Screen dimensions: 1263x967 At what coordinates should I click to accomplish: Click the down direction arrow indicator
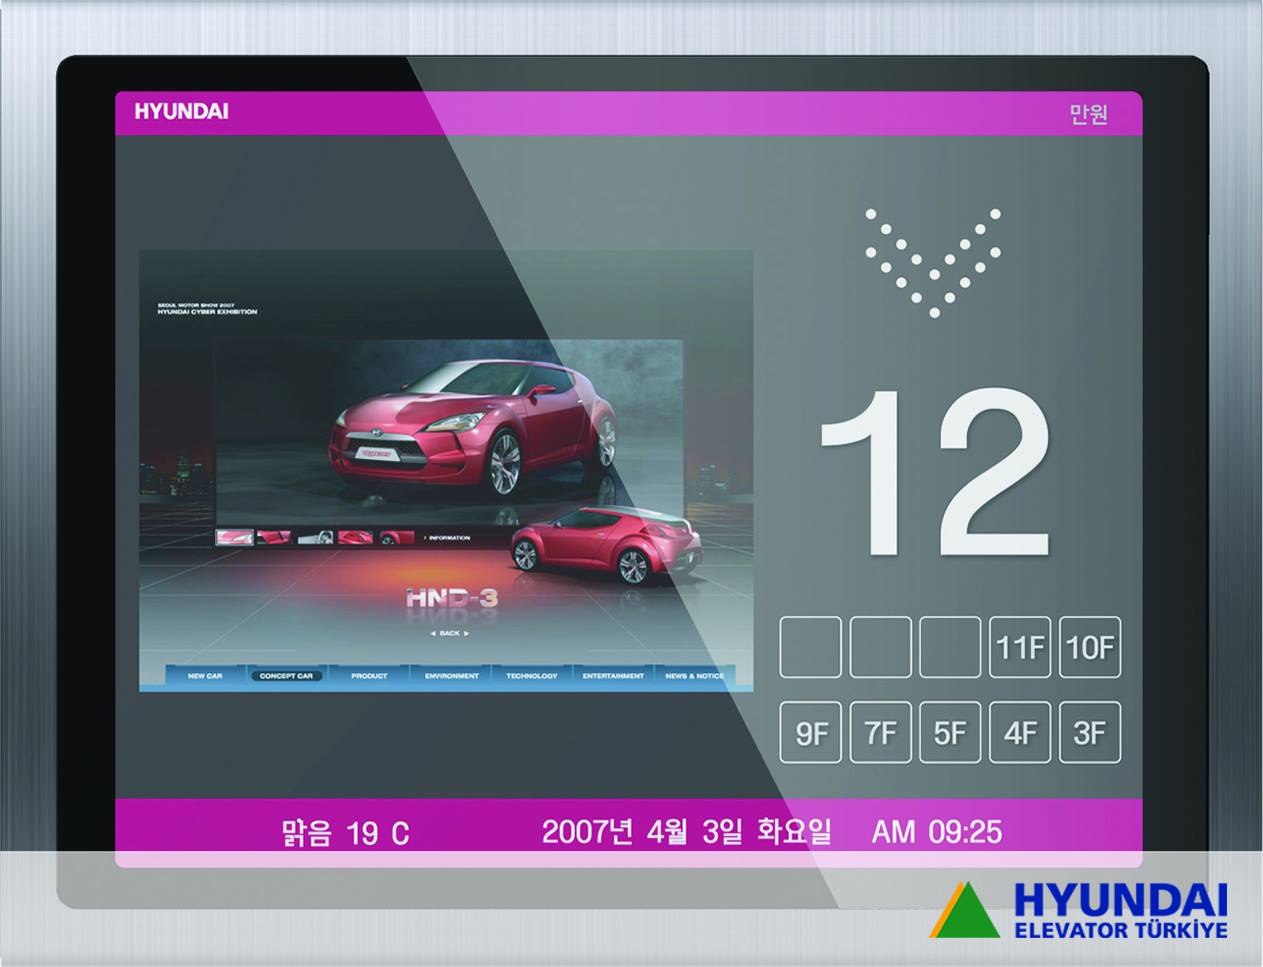click(x=934, y=262)
